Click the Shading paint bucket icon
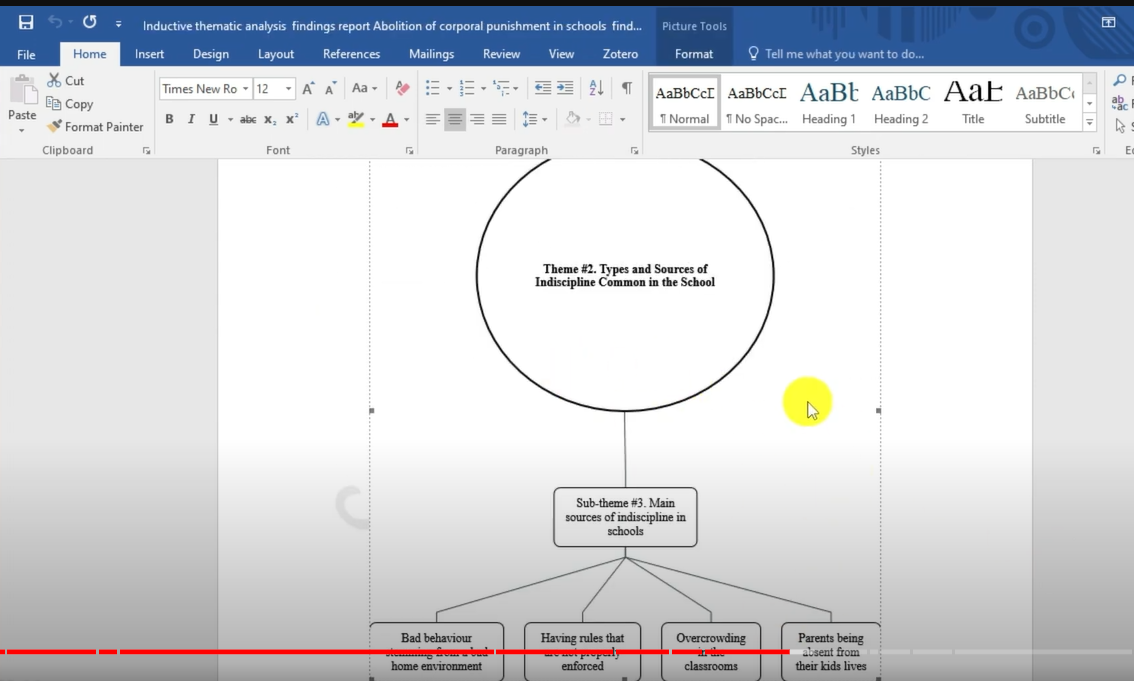This screenshot has height=681, width=1134. (x=573, y=119)
